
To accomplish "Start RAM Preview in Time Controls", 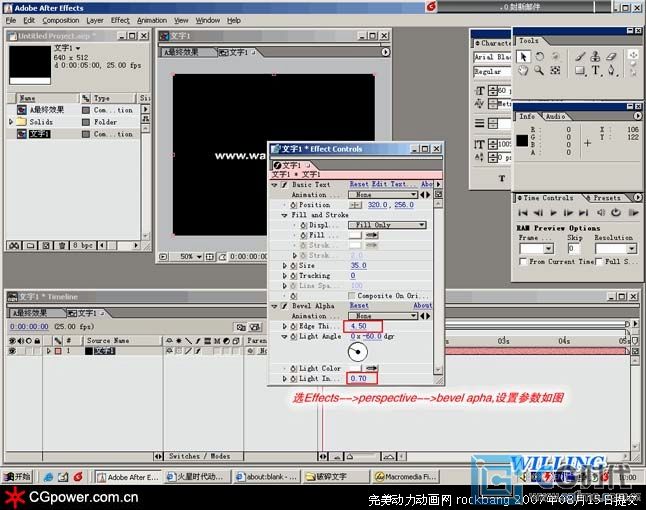I will pyautogui.click(x=633, y=213).
